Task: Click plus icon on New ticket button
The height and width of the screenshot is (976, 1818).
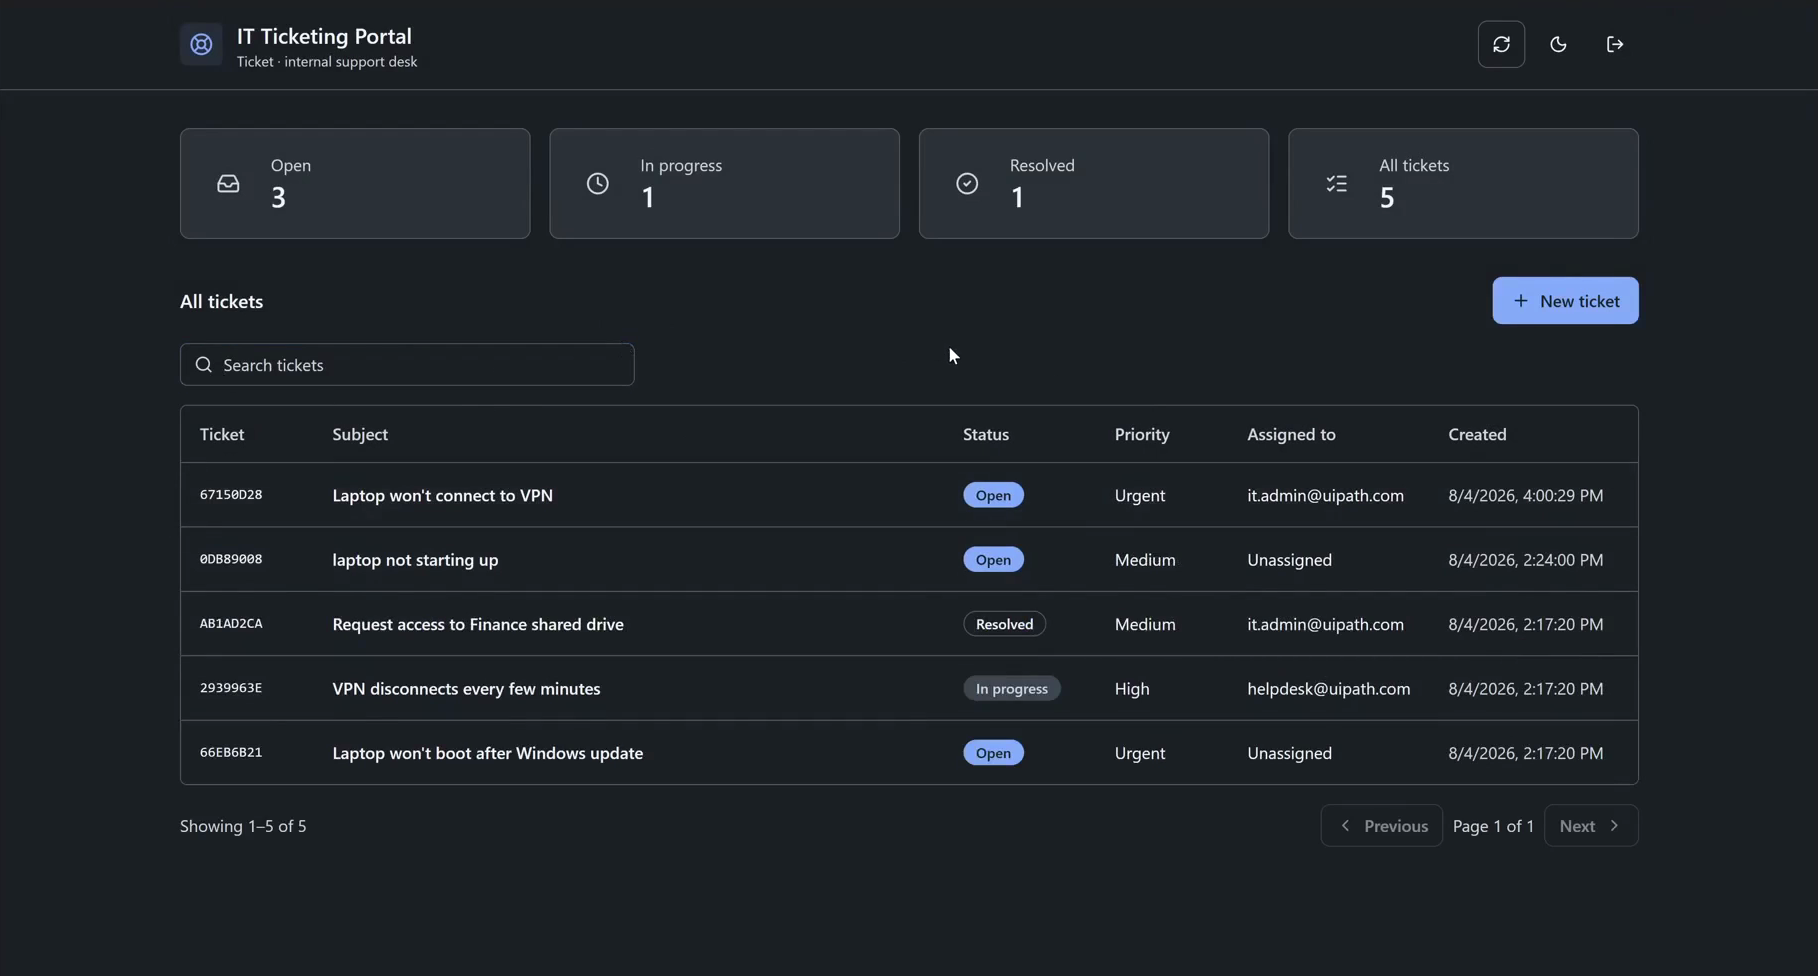Action: [1520, 301]
